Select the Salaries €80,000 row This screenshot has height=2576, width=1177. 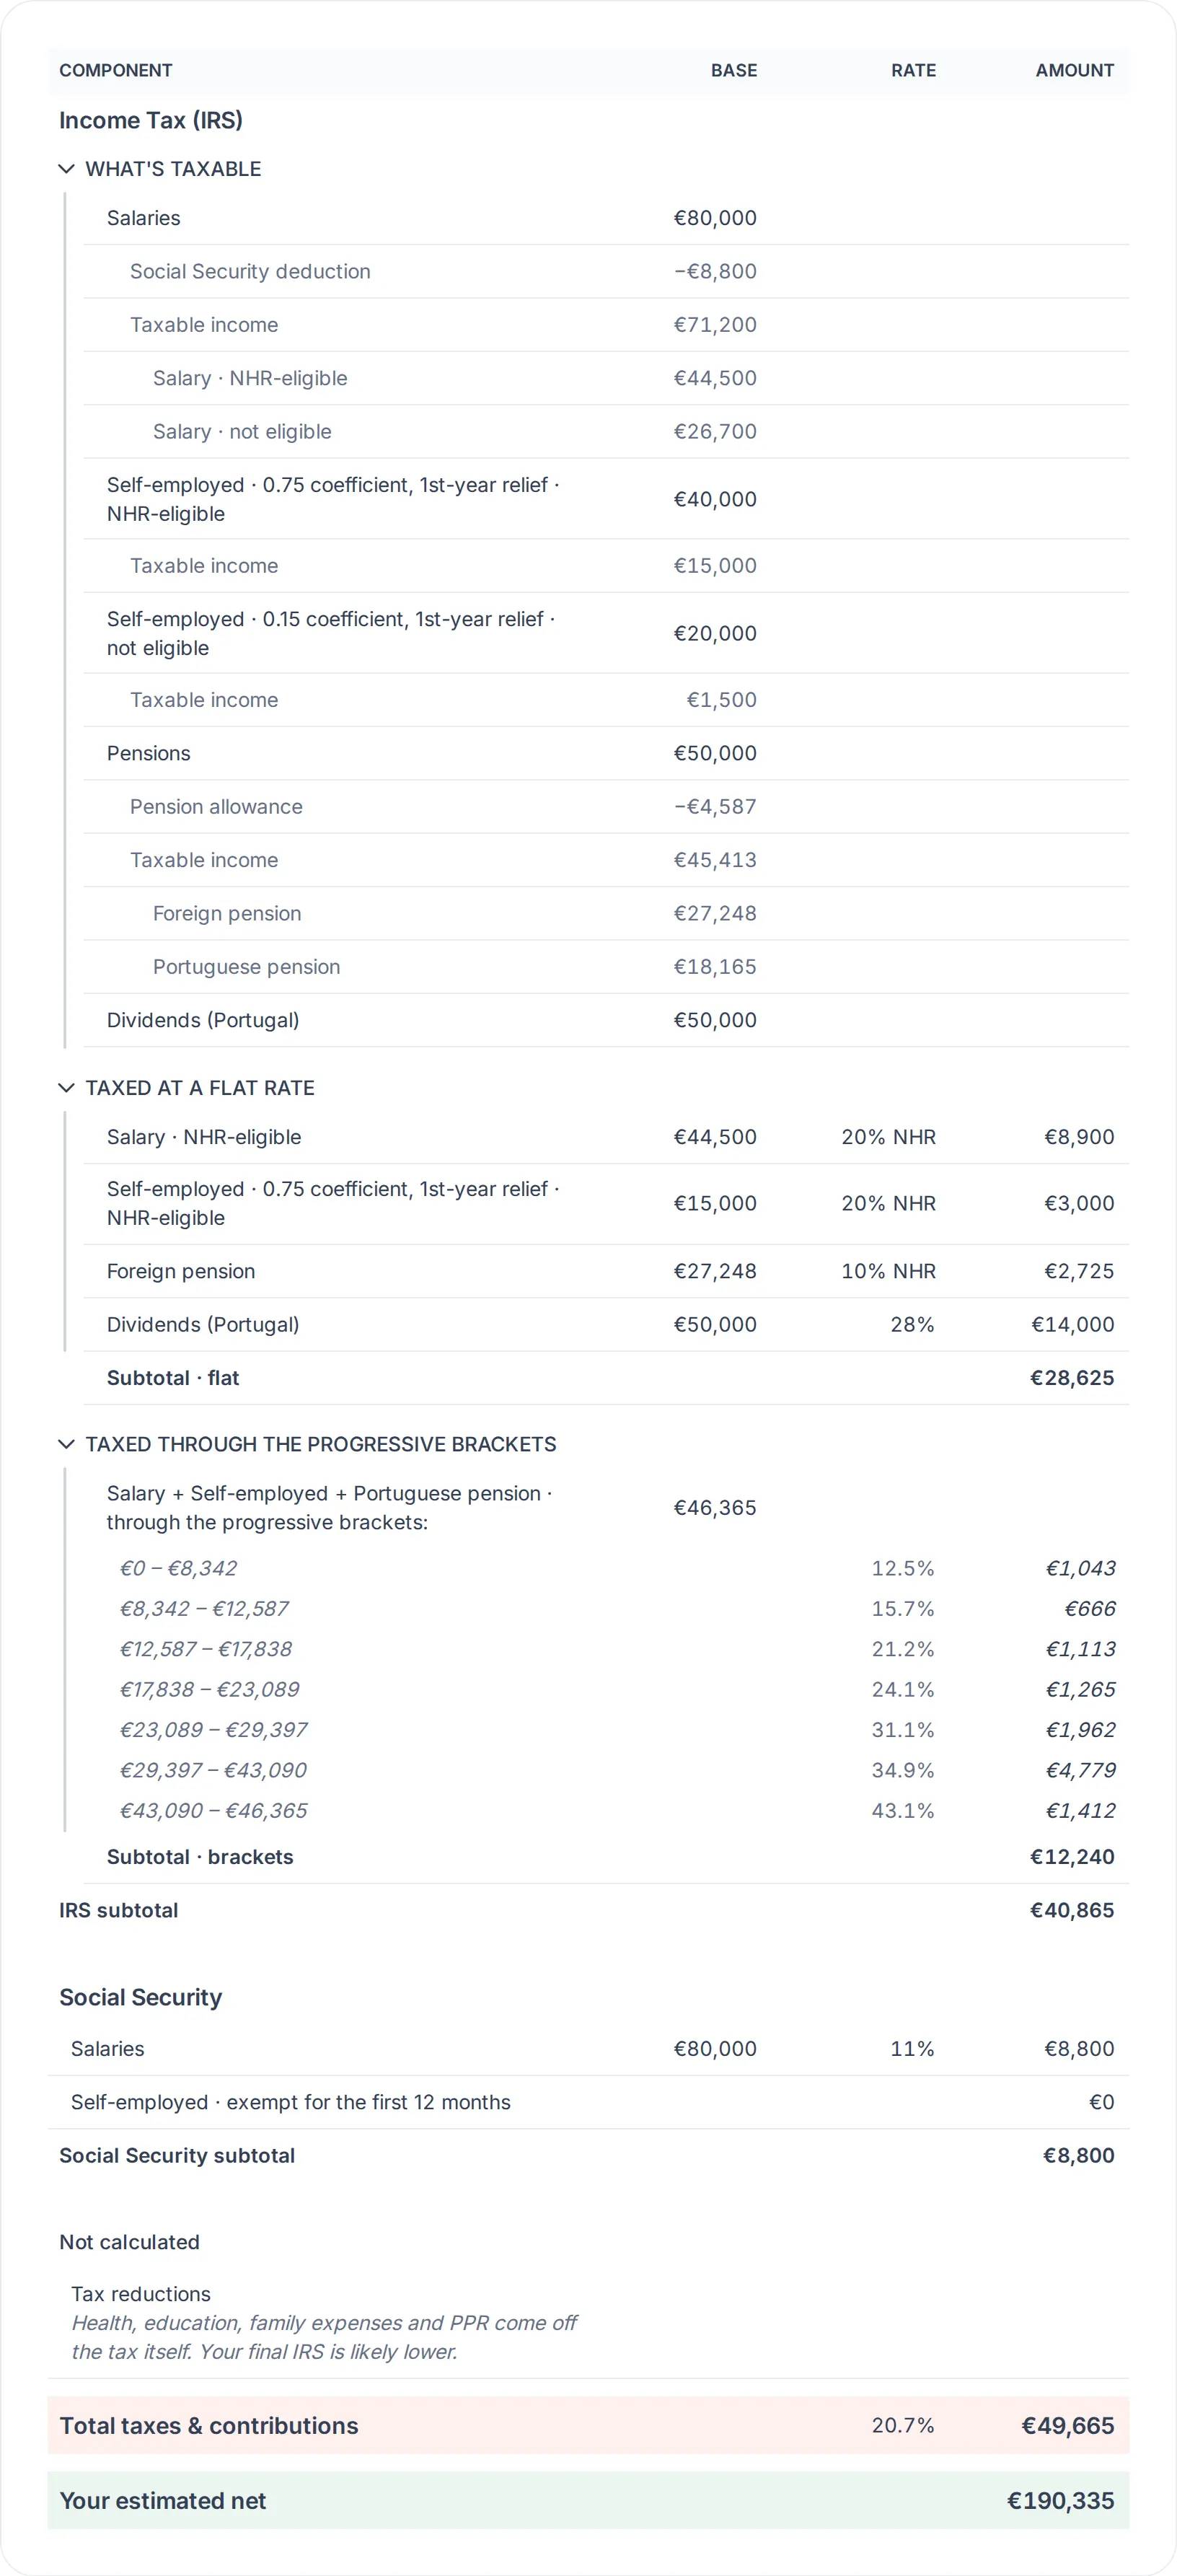click(x=606, y=218)
